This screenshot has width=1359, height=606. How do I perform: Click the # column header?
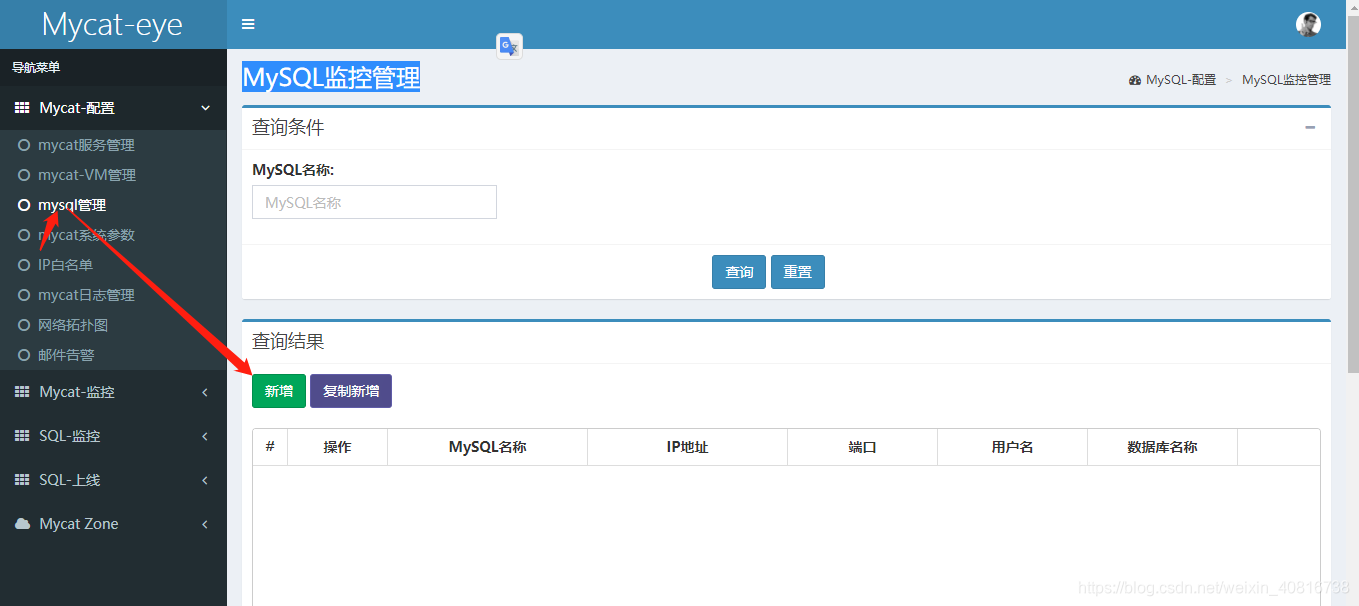270,447
